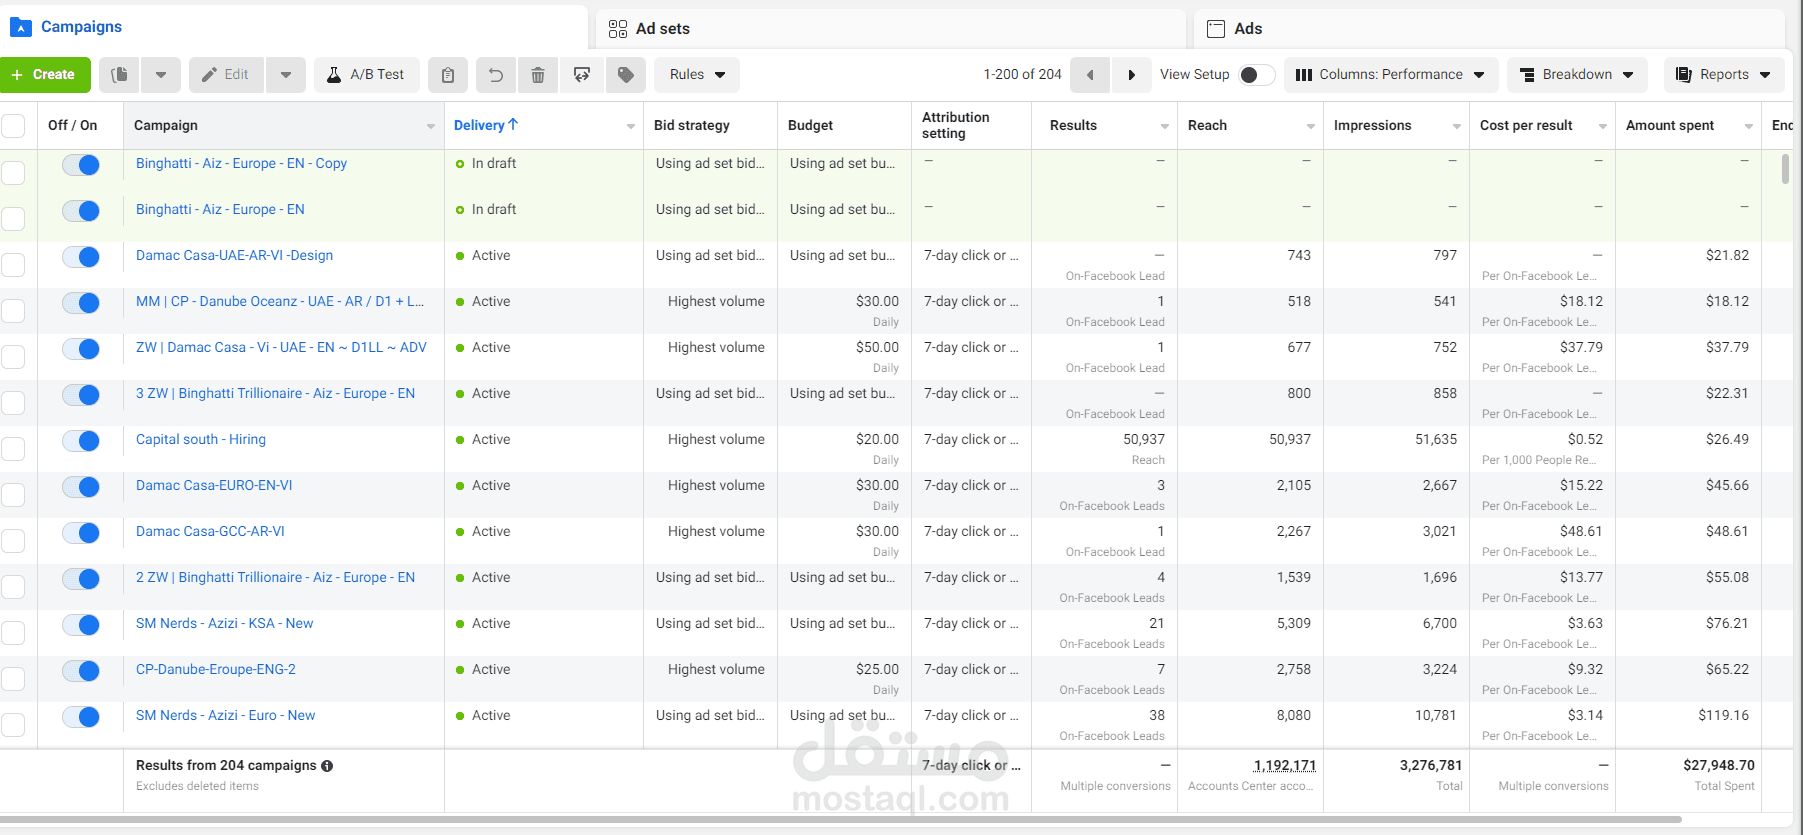Open the Campaign column header menu arrow
Viewport: 1803px width, 835px height.
tap(431, 126)
